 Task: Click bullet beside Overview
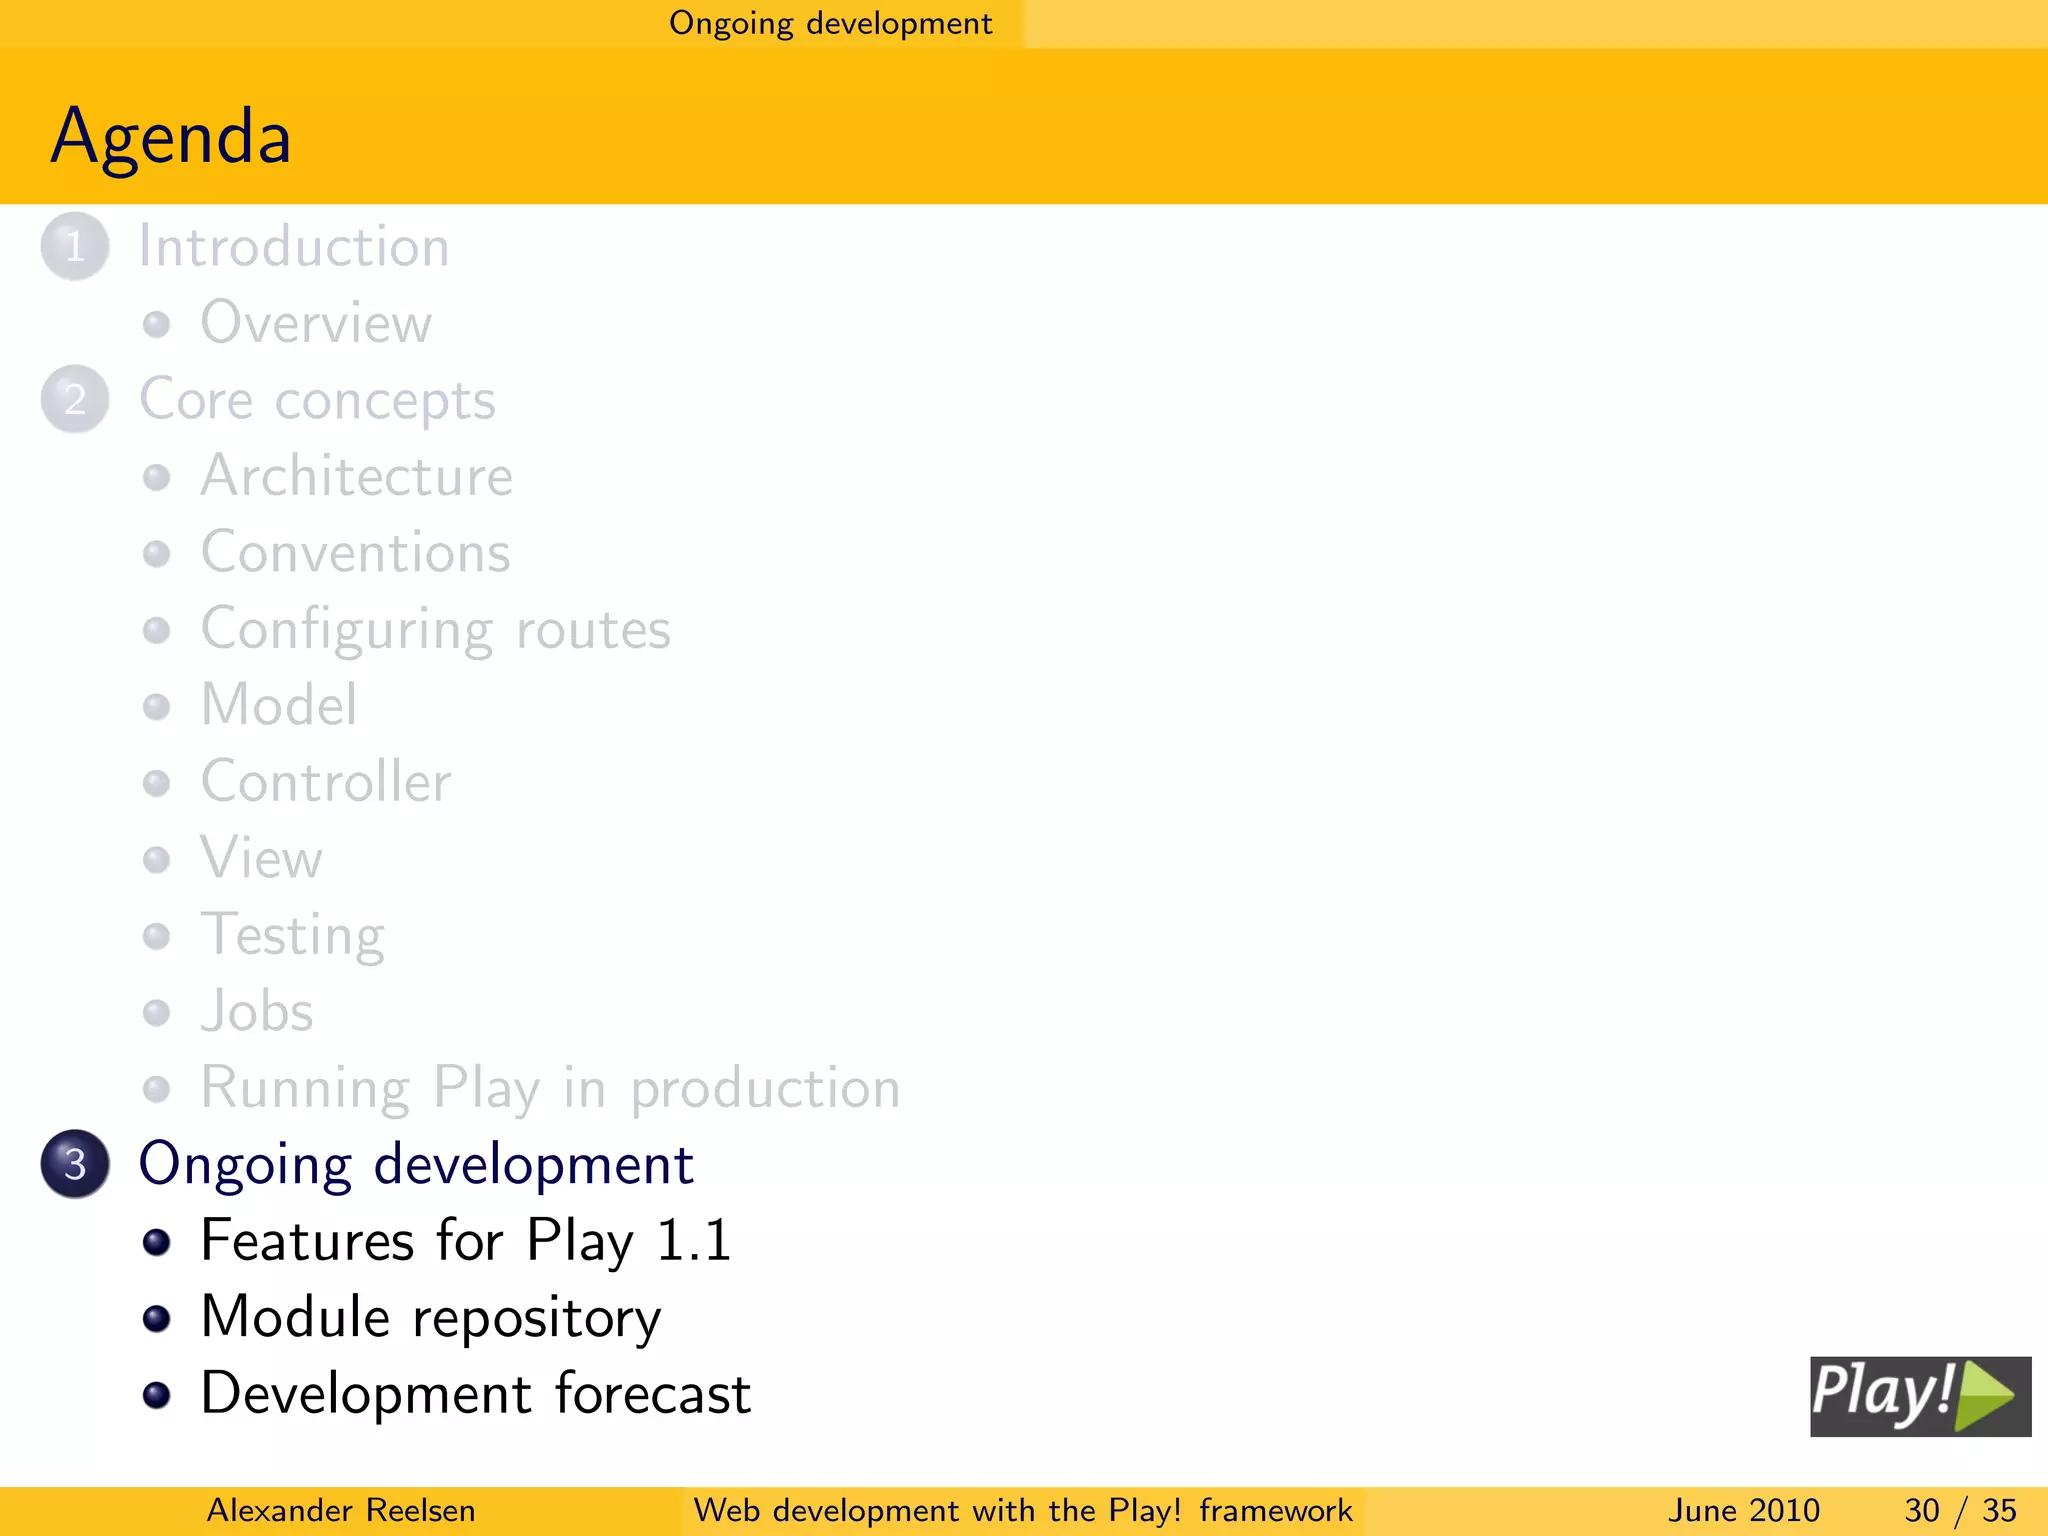click(x=156, y=324)
